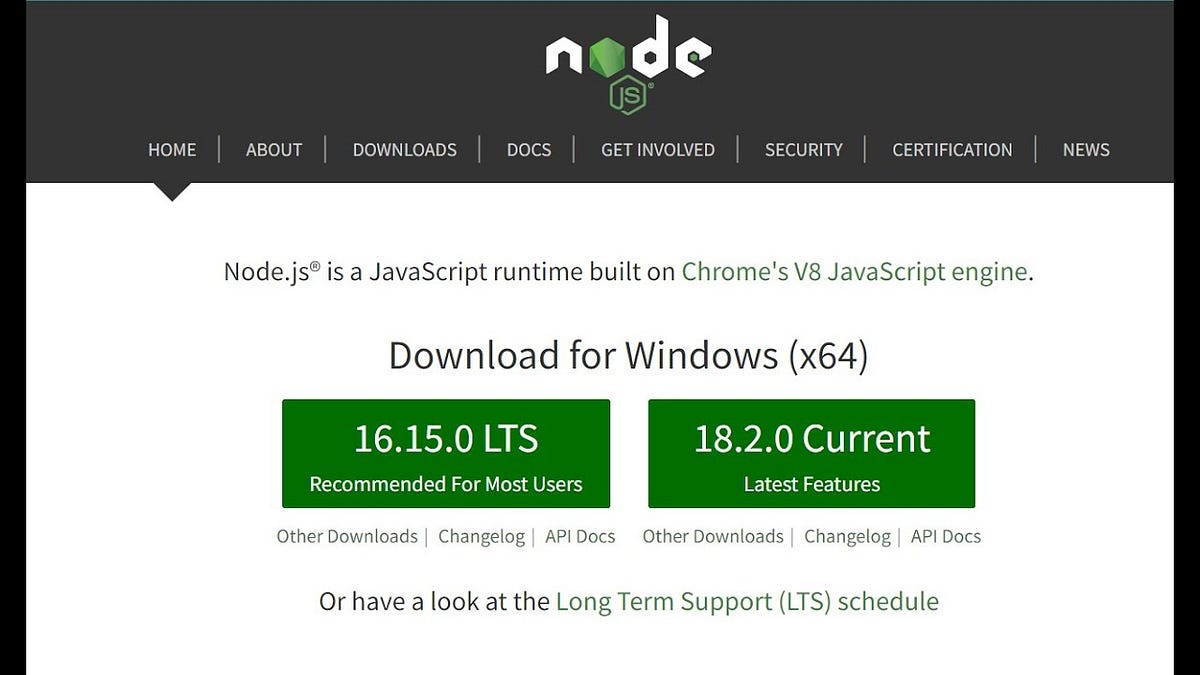Image resolution: width=1200 pixels, height=675 pixels.
Task: Open the NEWS section
Action: click(x=1086, y=149)
